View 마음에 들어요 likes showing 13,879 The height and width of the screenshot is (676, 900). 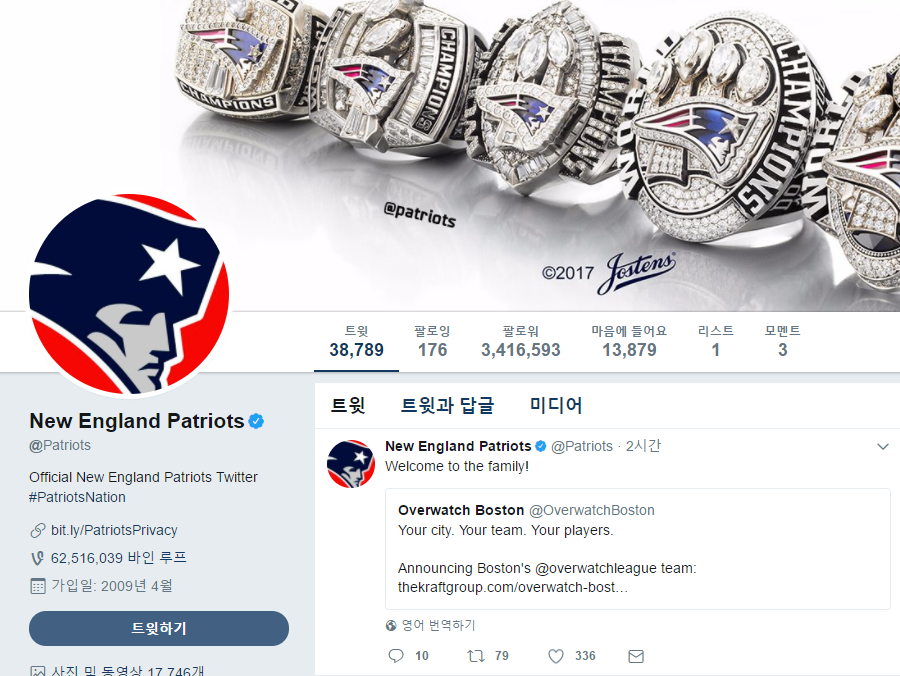[x=629, y=341]
